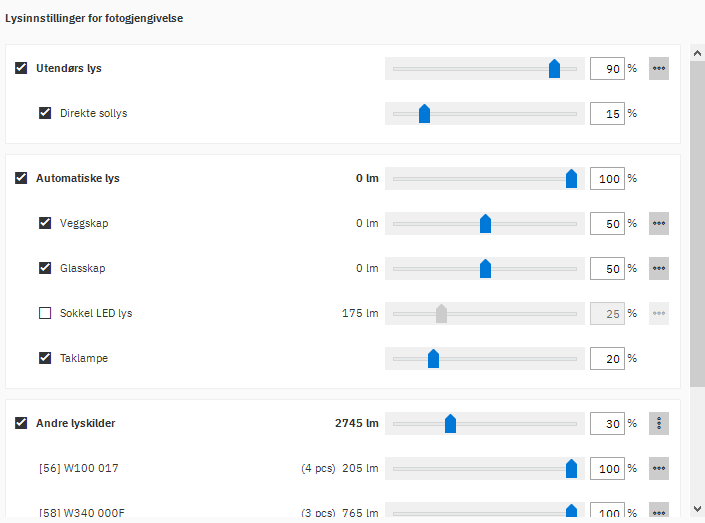This screenshot has height=523, width=705.
Task: Uncheck the Taklampe checkbox
Action: point(45,358)
